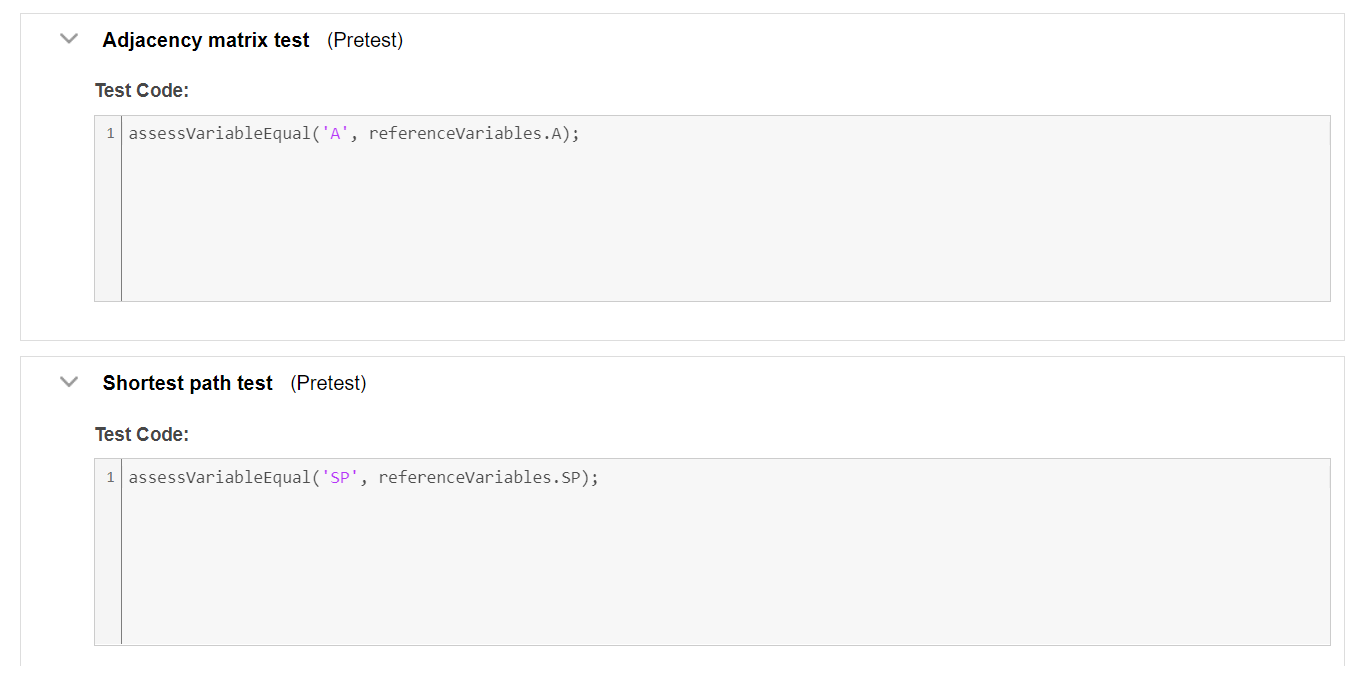
Task: Click the Shortest path test title
Action: coord(188,383)
